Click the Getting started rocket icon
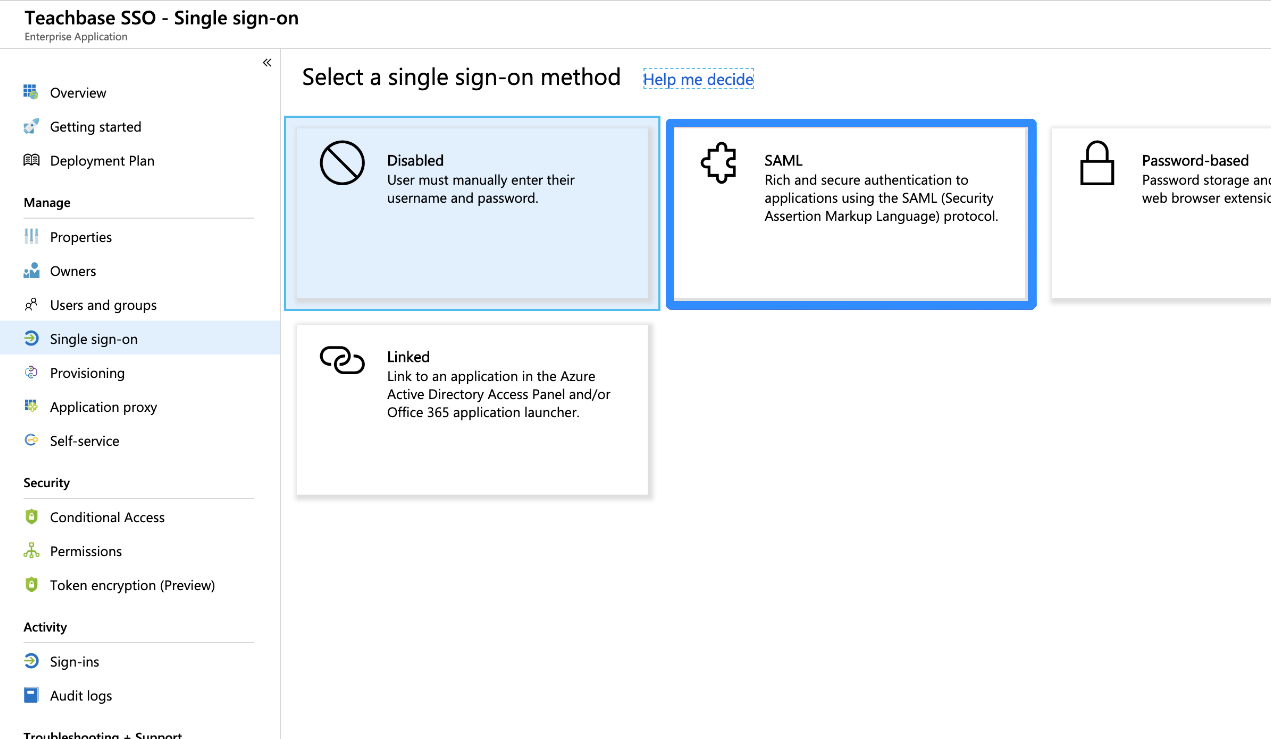The height and width of the screenshot is (739, 1271). tap(31, 127)
